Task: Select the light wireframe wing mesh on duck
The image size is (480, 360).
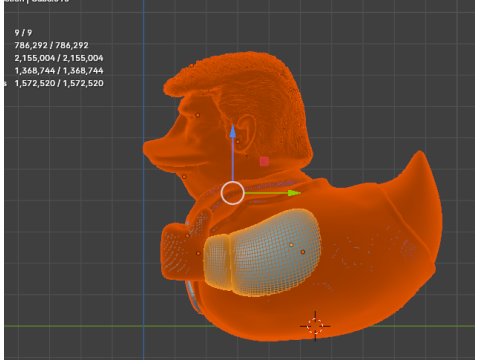Action: click(263, 252)
